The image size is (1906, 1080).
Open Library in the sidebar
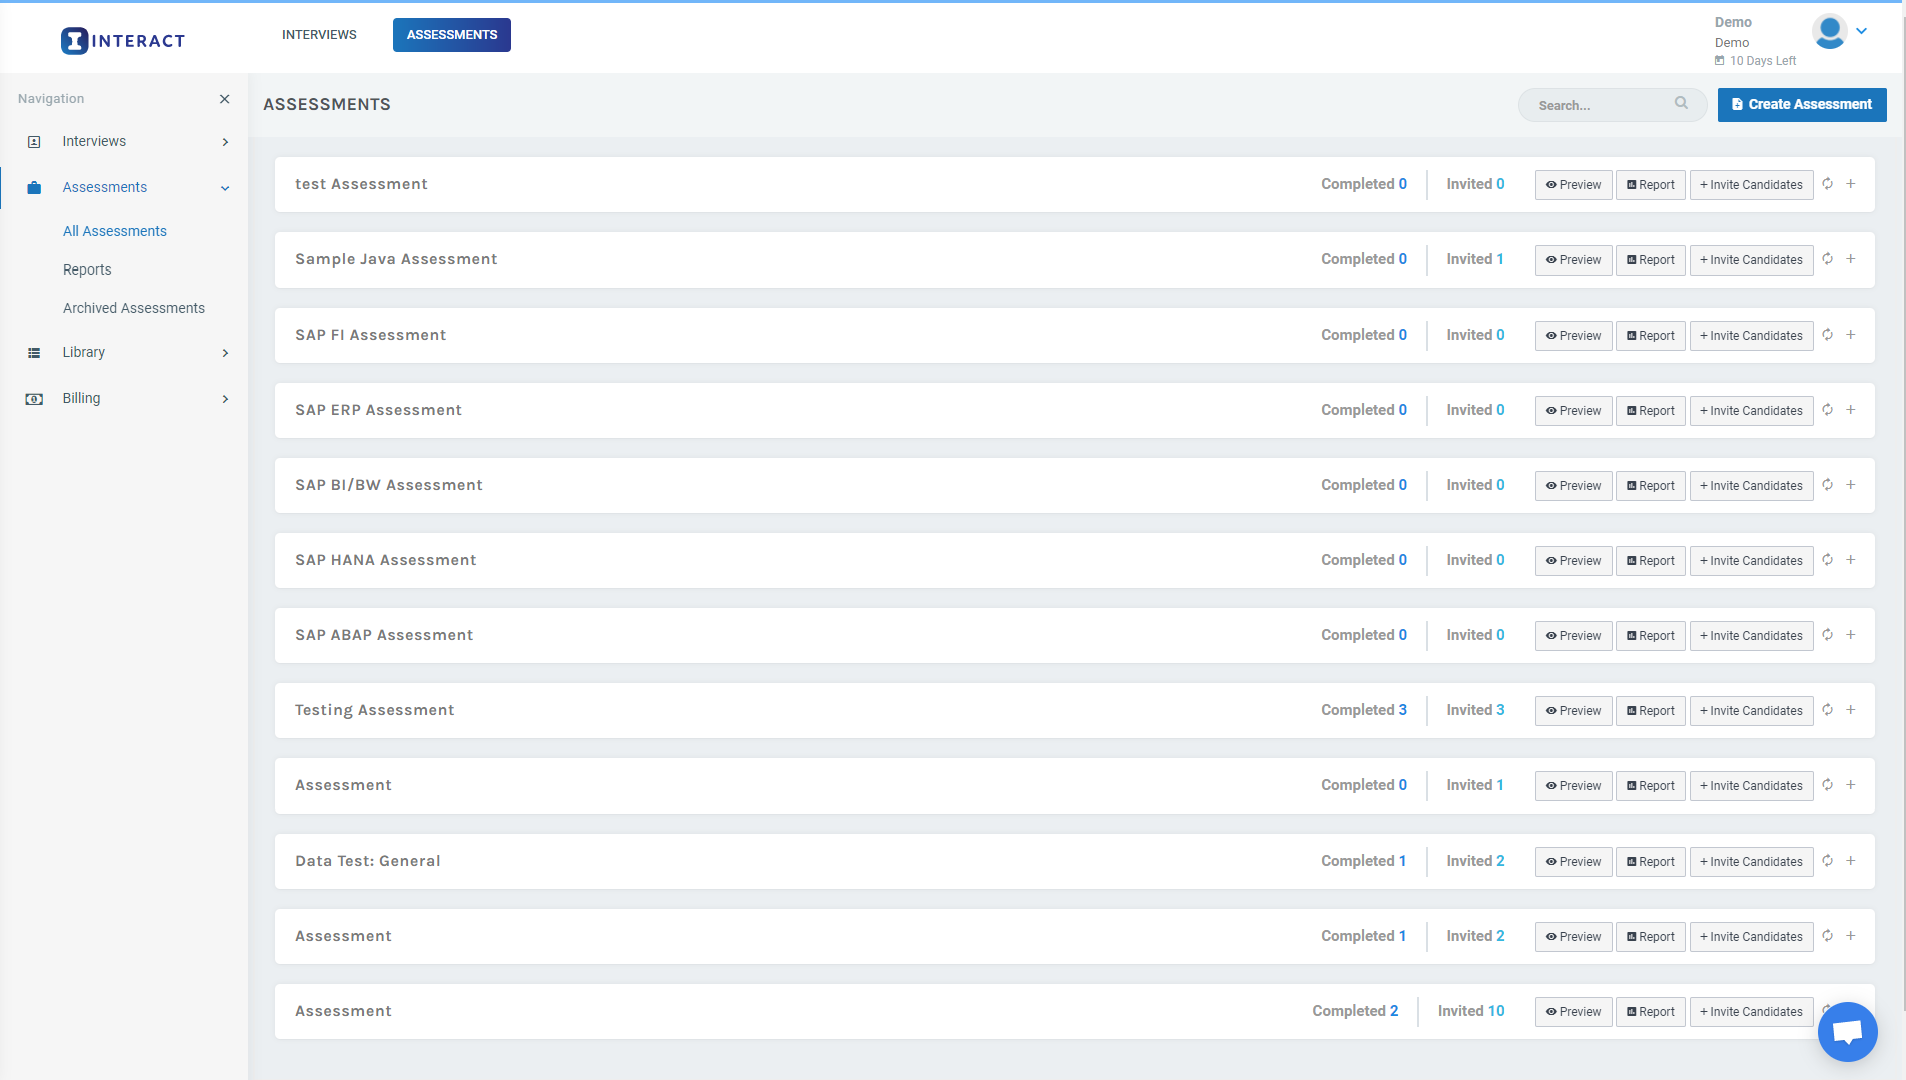[84, 352]
